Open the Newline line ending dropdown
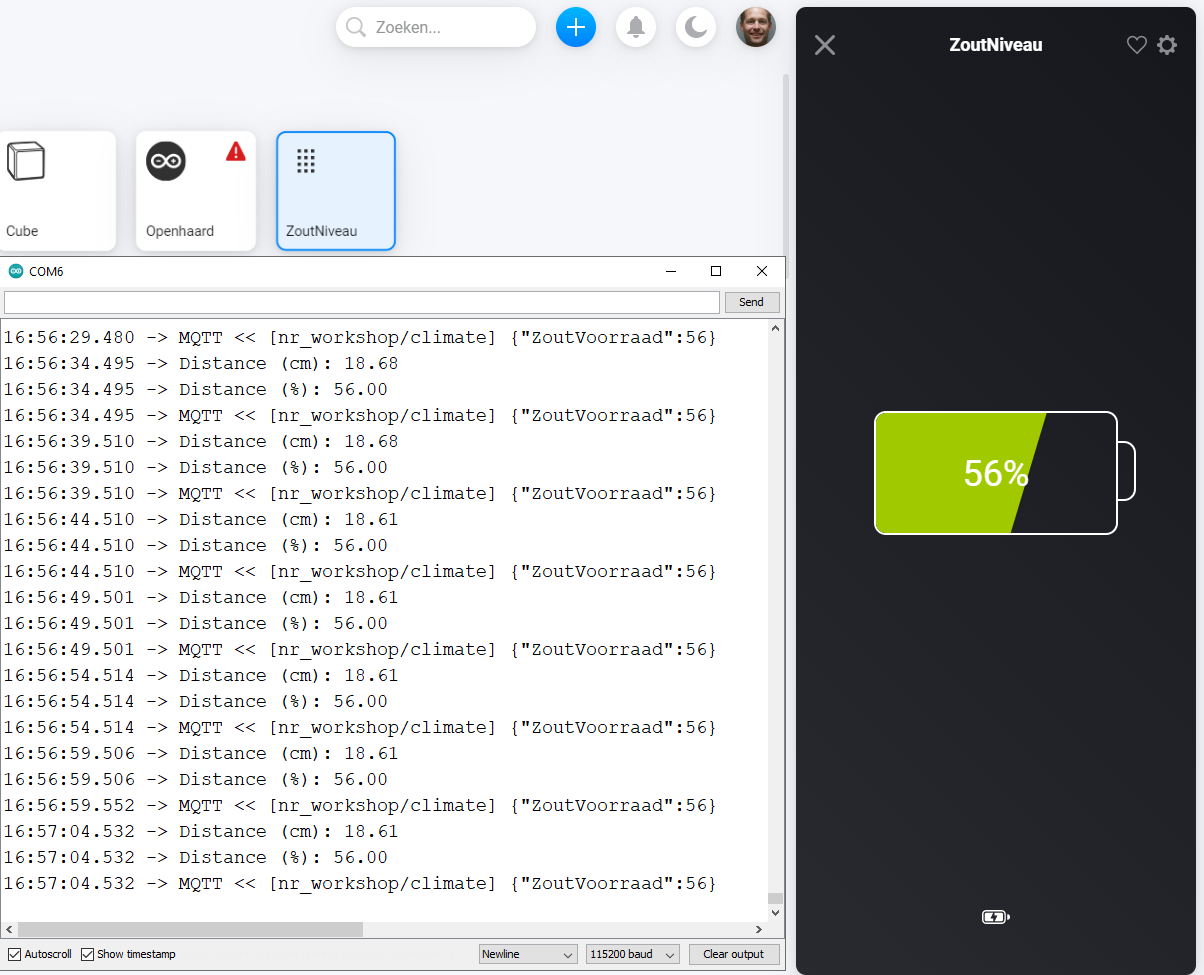The image size is (1204, 975). click(x=528, y=954)
